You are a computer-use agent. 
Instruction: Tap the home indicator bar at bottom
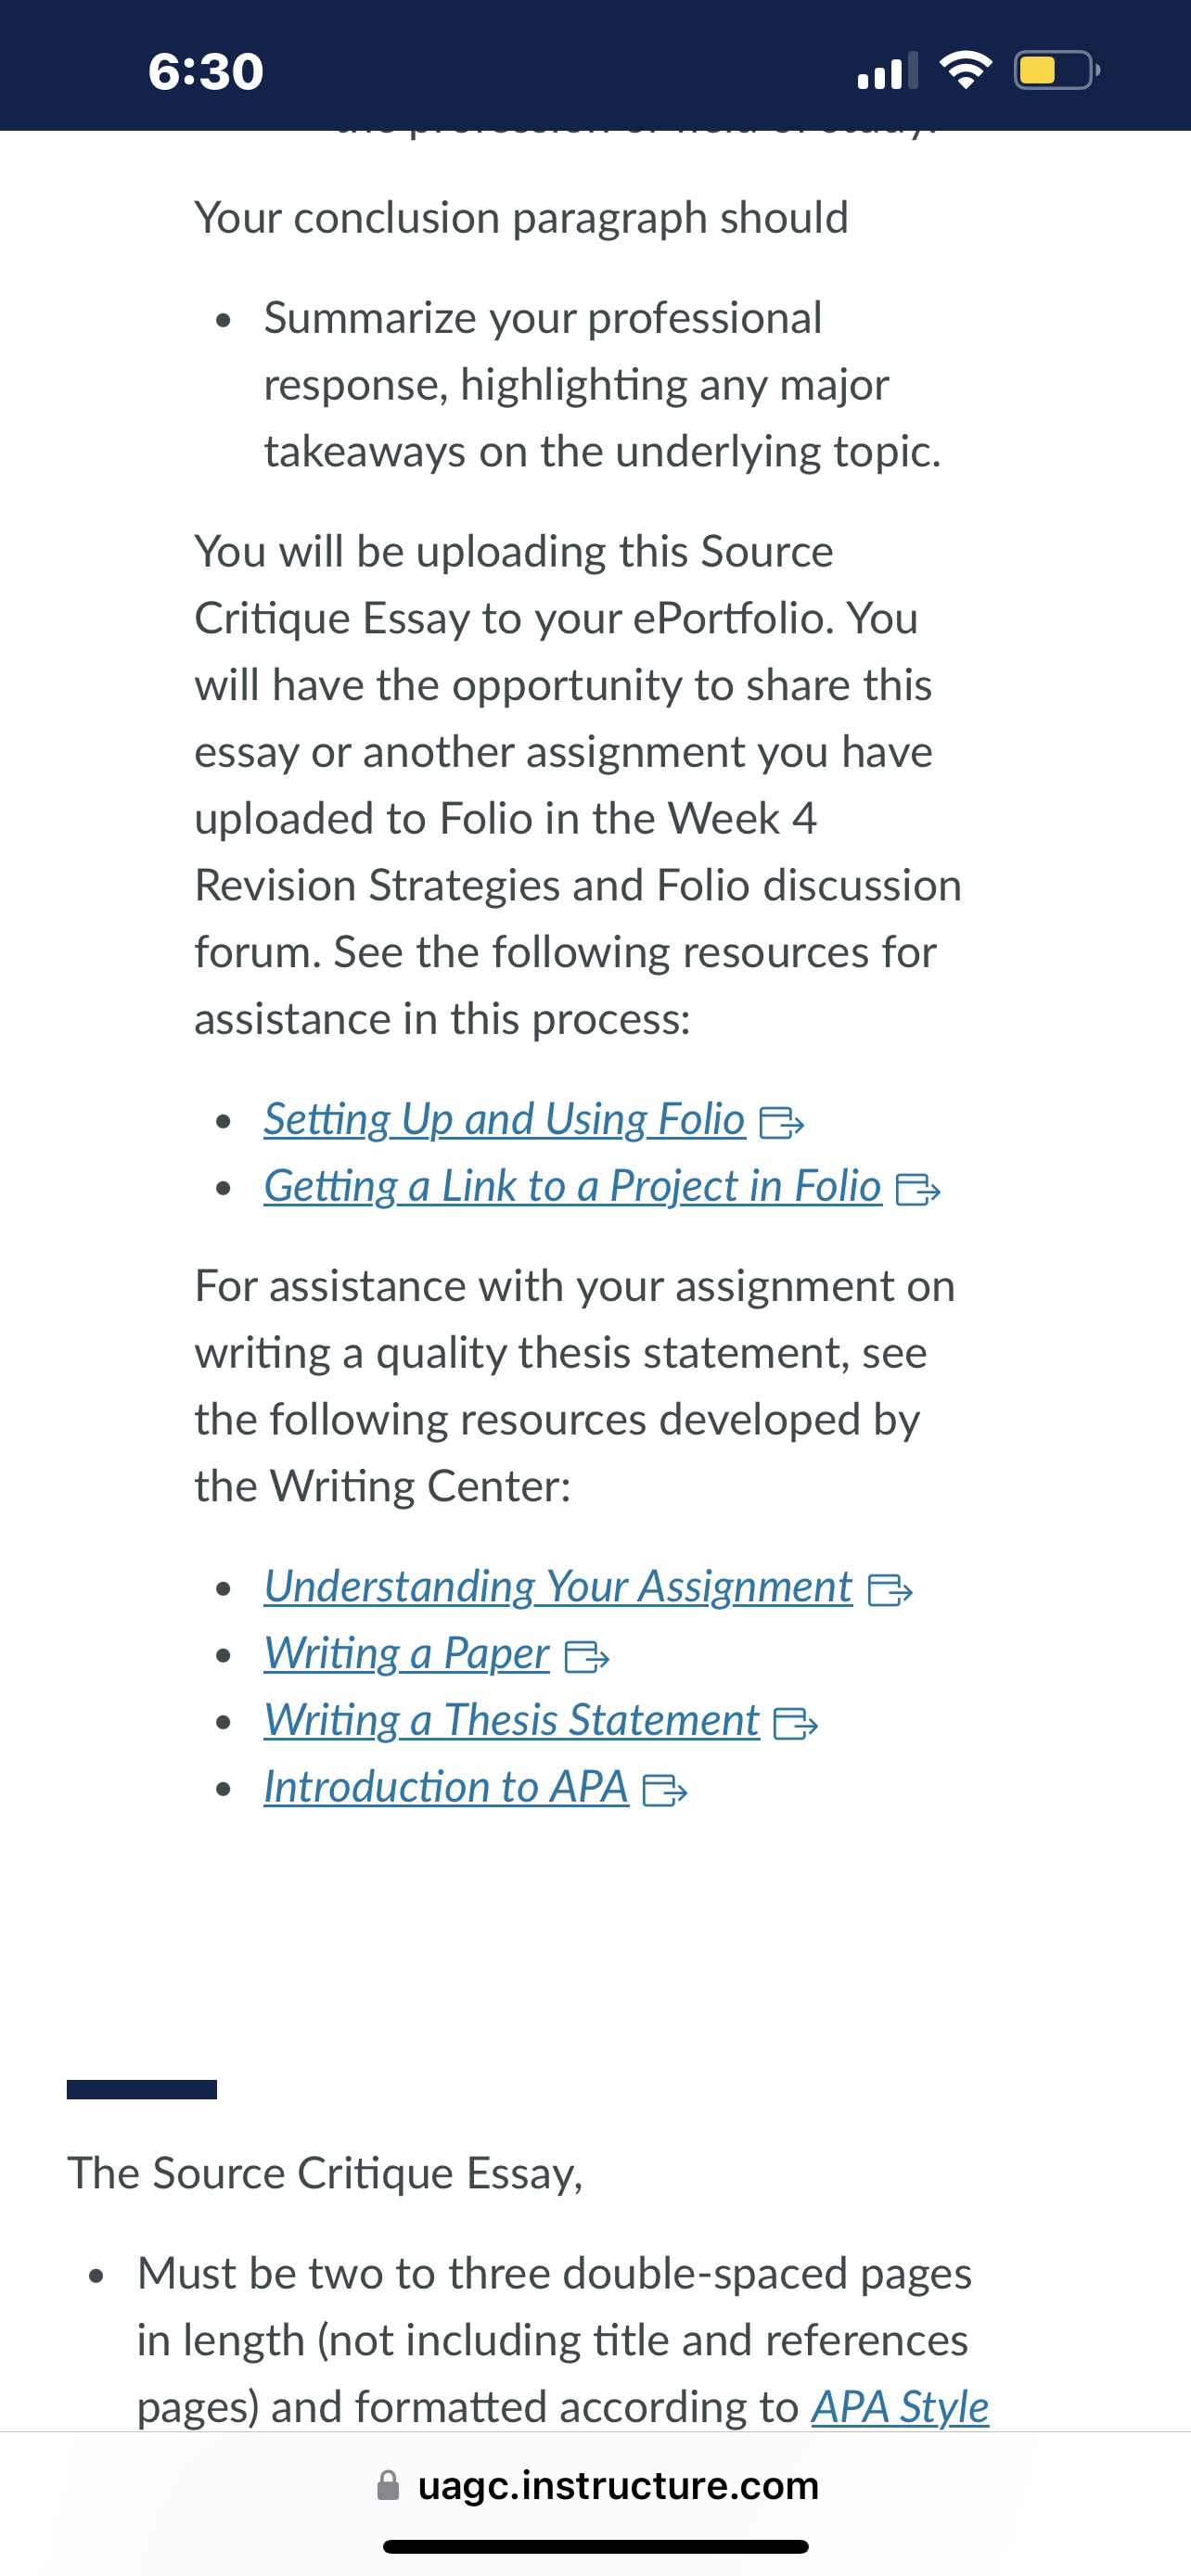tap(596, 2546)
